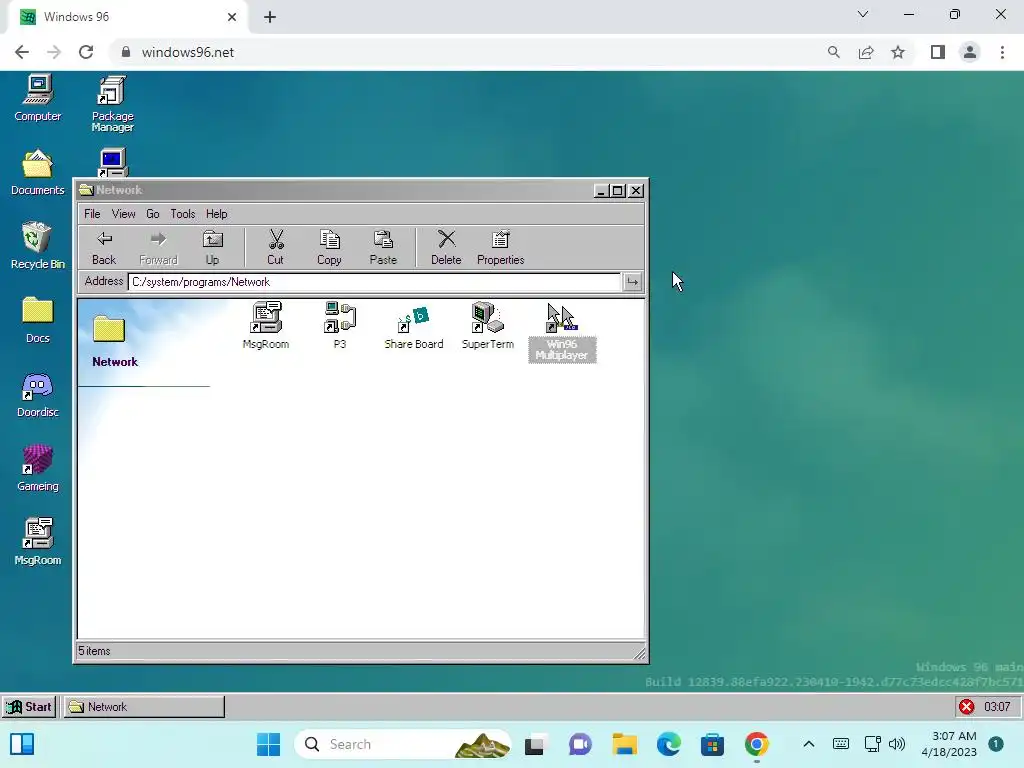Viewport: 1024px width, 768px height.
Task: Maximize the Network window
Action: tap(618, 191)
